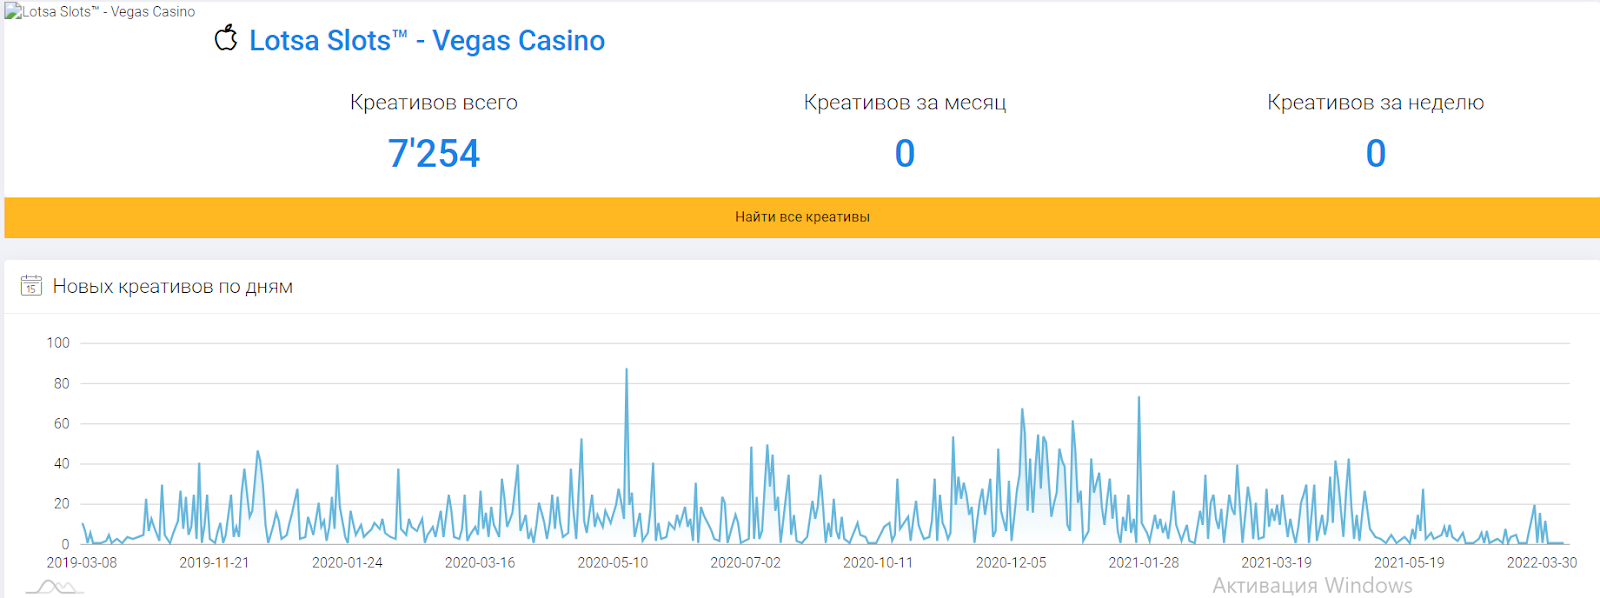Screen dimensions: 1600x598
Task: Click the 2021-05-19 date axis label
Action: click(1408, 563)
